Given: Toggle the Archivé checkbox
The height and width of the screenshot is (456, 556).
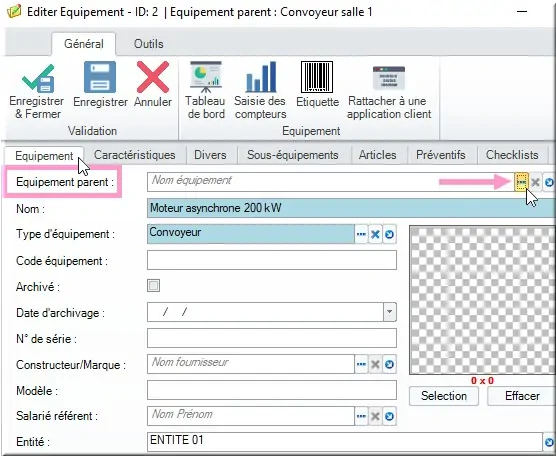Looking at the screenshot, I should tap(154, 285).
